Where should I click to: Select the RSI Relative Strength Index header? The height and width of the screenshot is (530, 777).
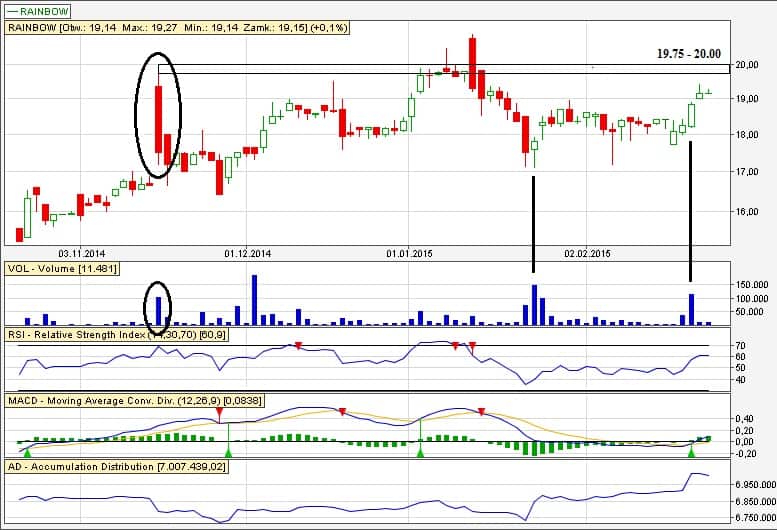point(118,334)
